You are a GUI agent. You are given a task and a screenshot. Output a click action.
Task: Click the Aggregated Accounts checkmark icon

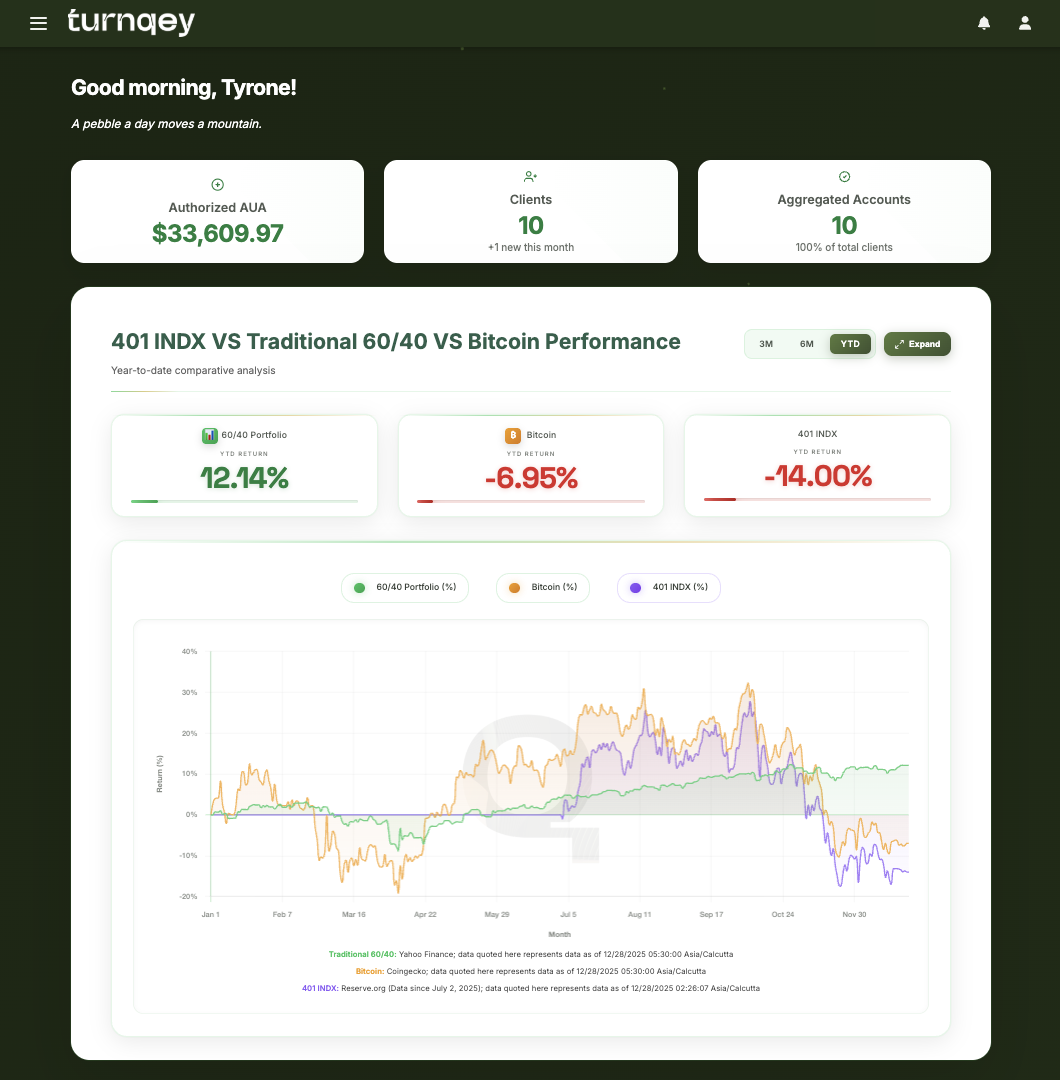844,177
